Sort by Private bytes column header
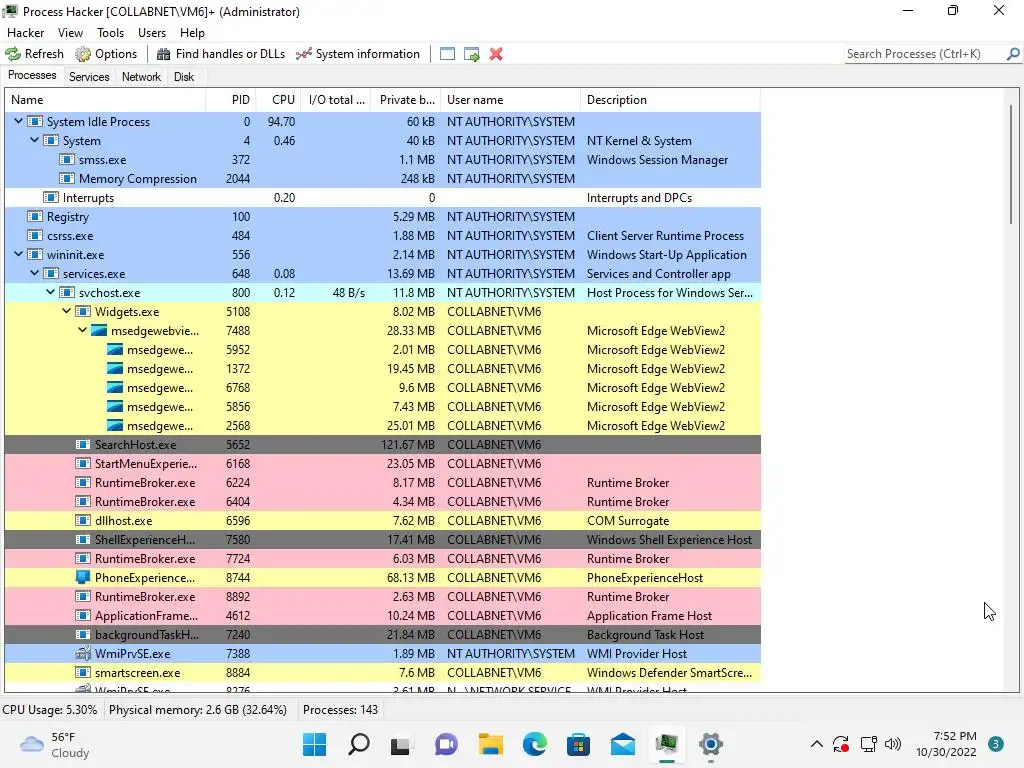This screenshot has height=768, width=1024. coord(406,100)
